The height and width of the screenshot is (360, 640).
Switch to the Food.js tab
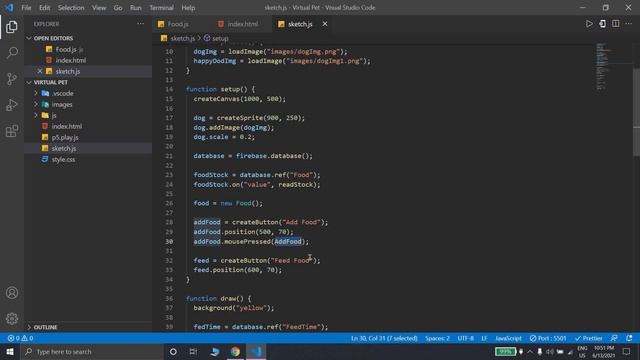click(178, 24)
